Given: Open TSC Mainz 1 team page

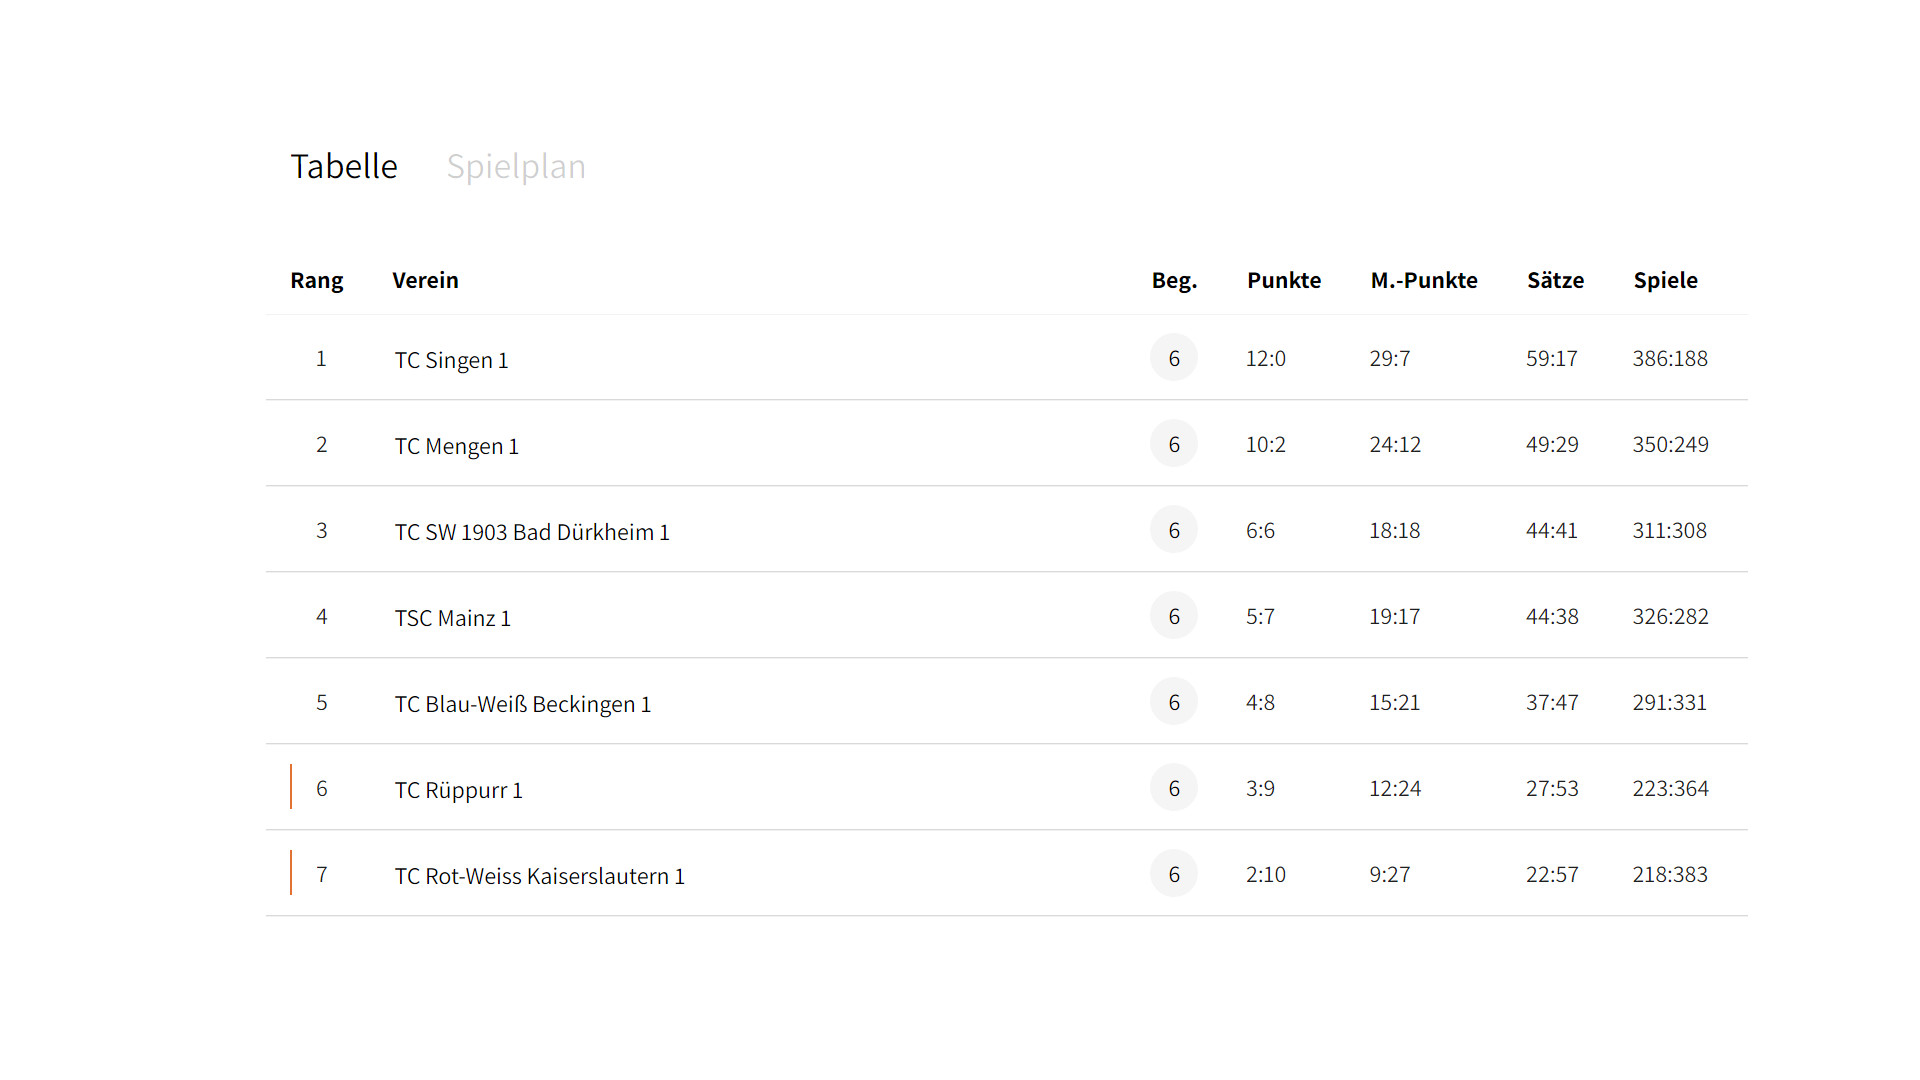Looking at the screenshot, I should tap(452, 618).
